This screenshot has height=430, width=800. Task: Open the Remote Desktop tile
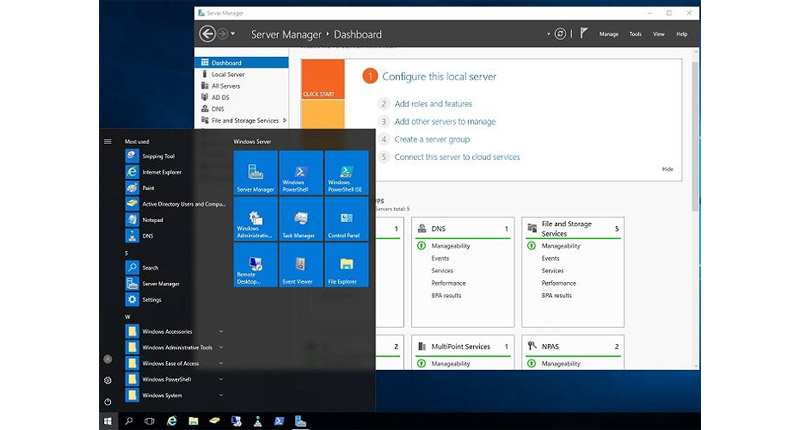255,266
